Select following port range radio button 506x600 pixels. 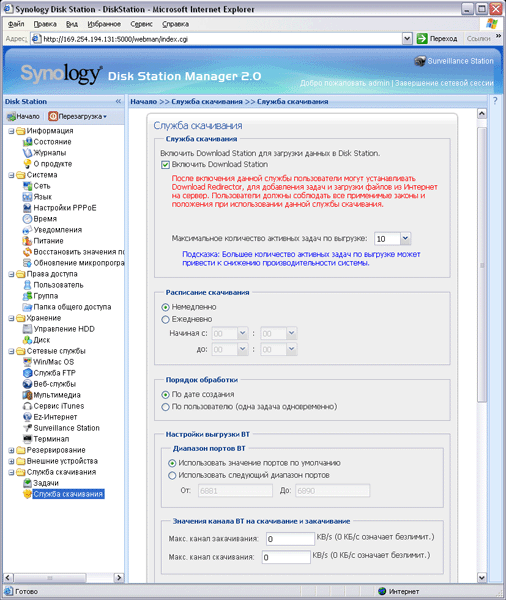[172, 476]
